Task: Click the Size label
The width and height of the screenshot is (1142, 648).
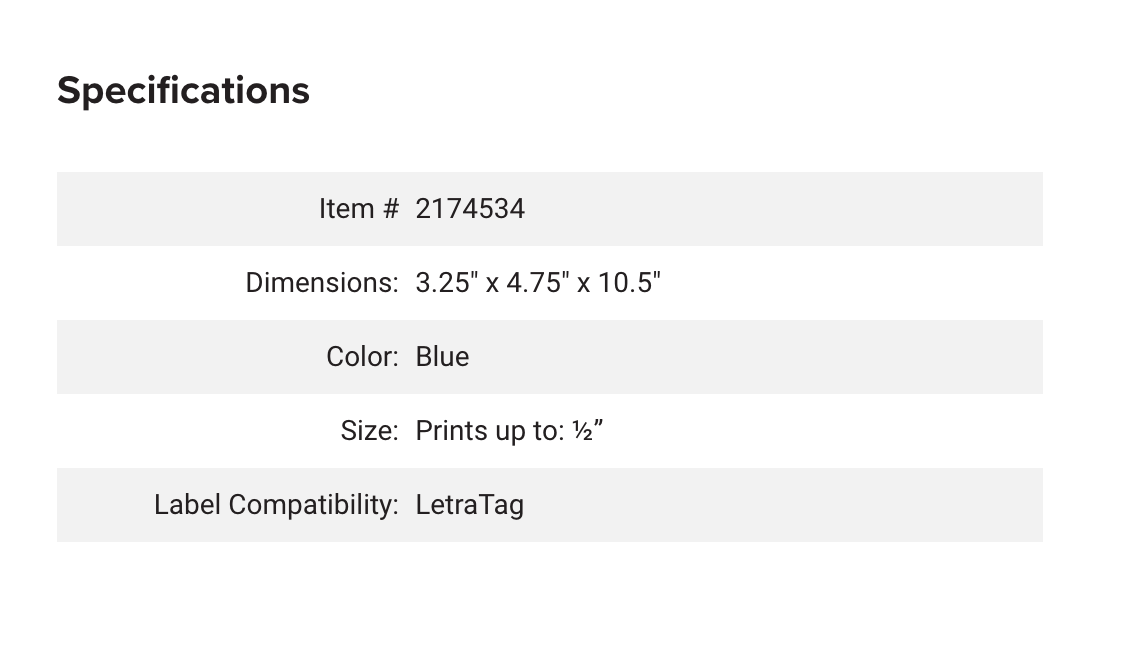Action: click(369, 431)
